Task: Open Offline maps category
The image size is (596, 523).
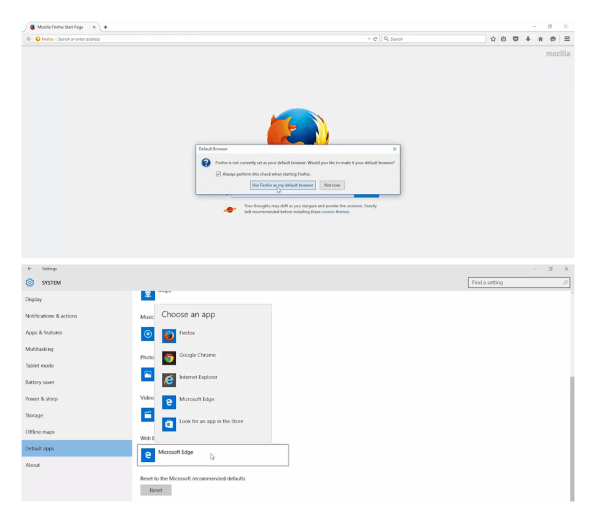Action: point(76,432)
